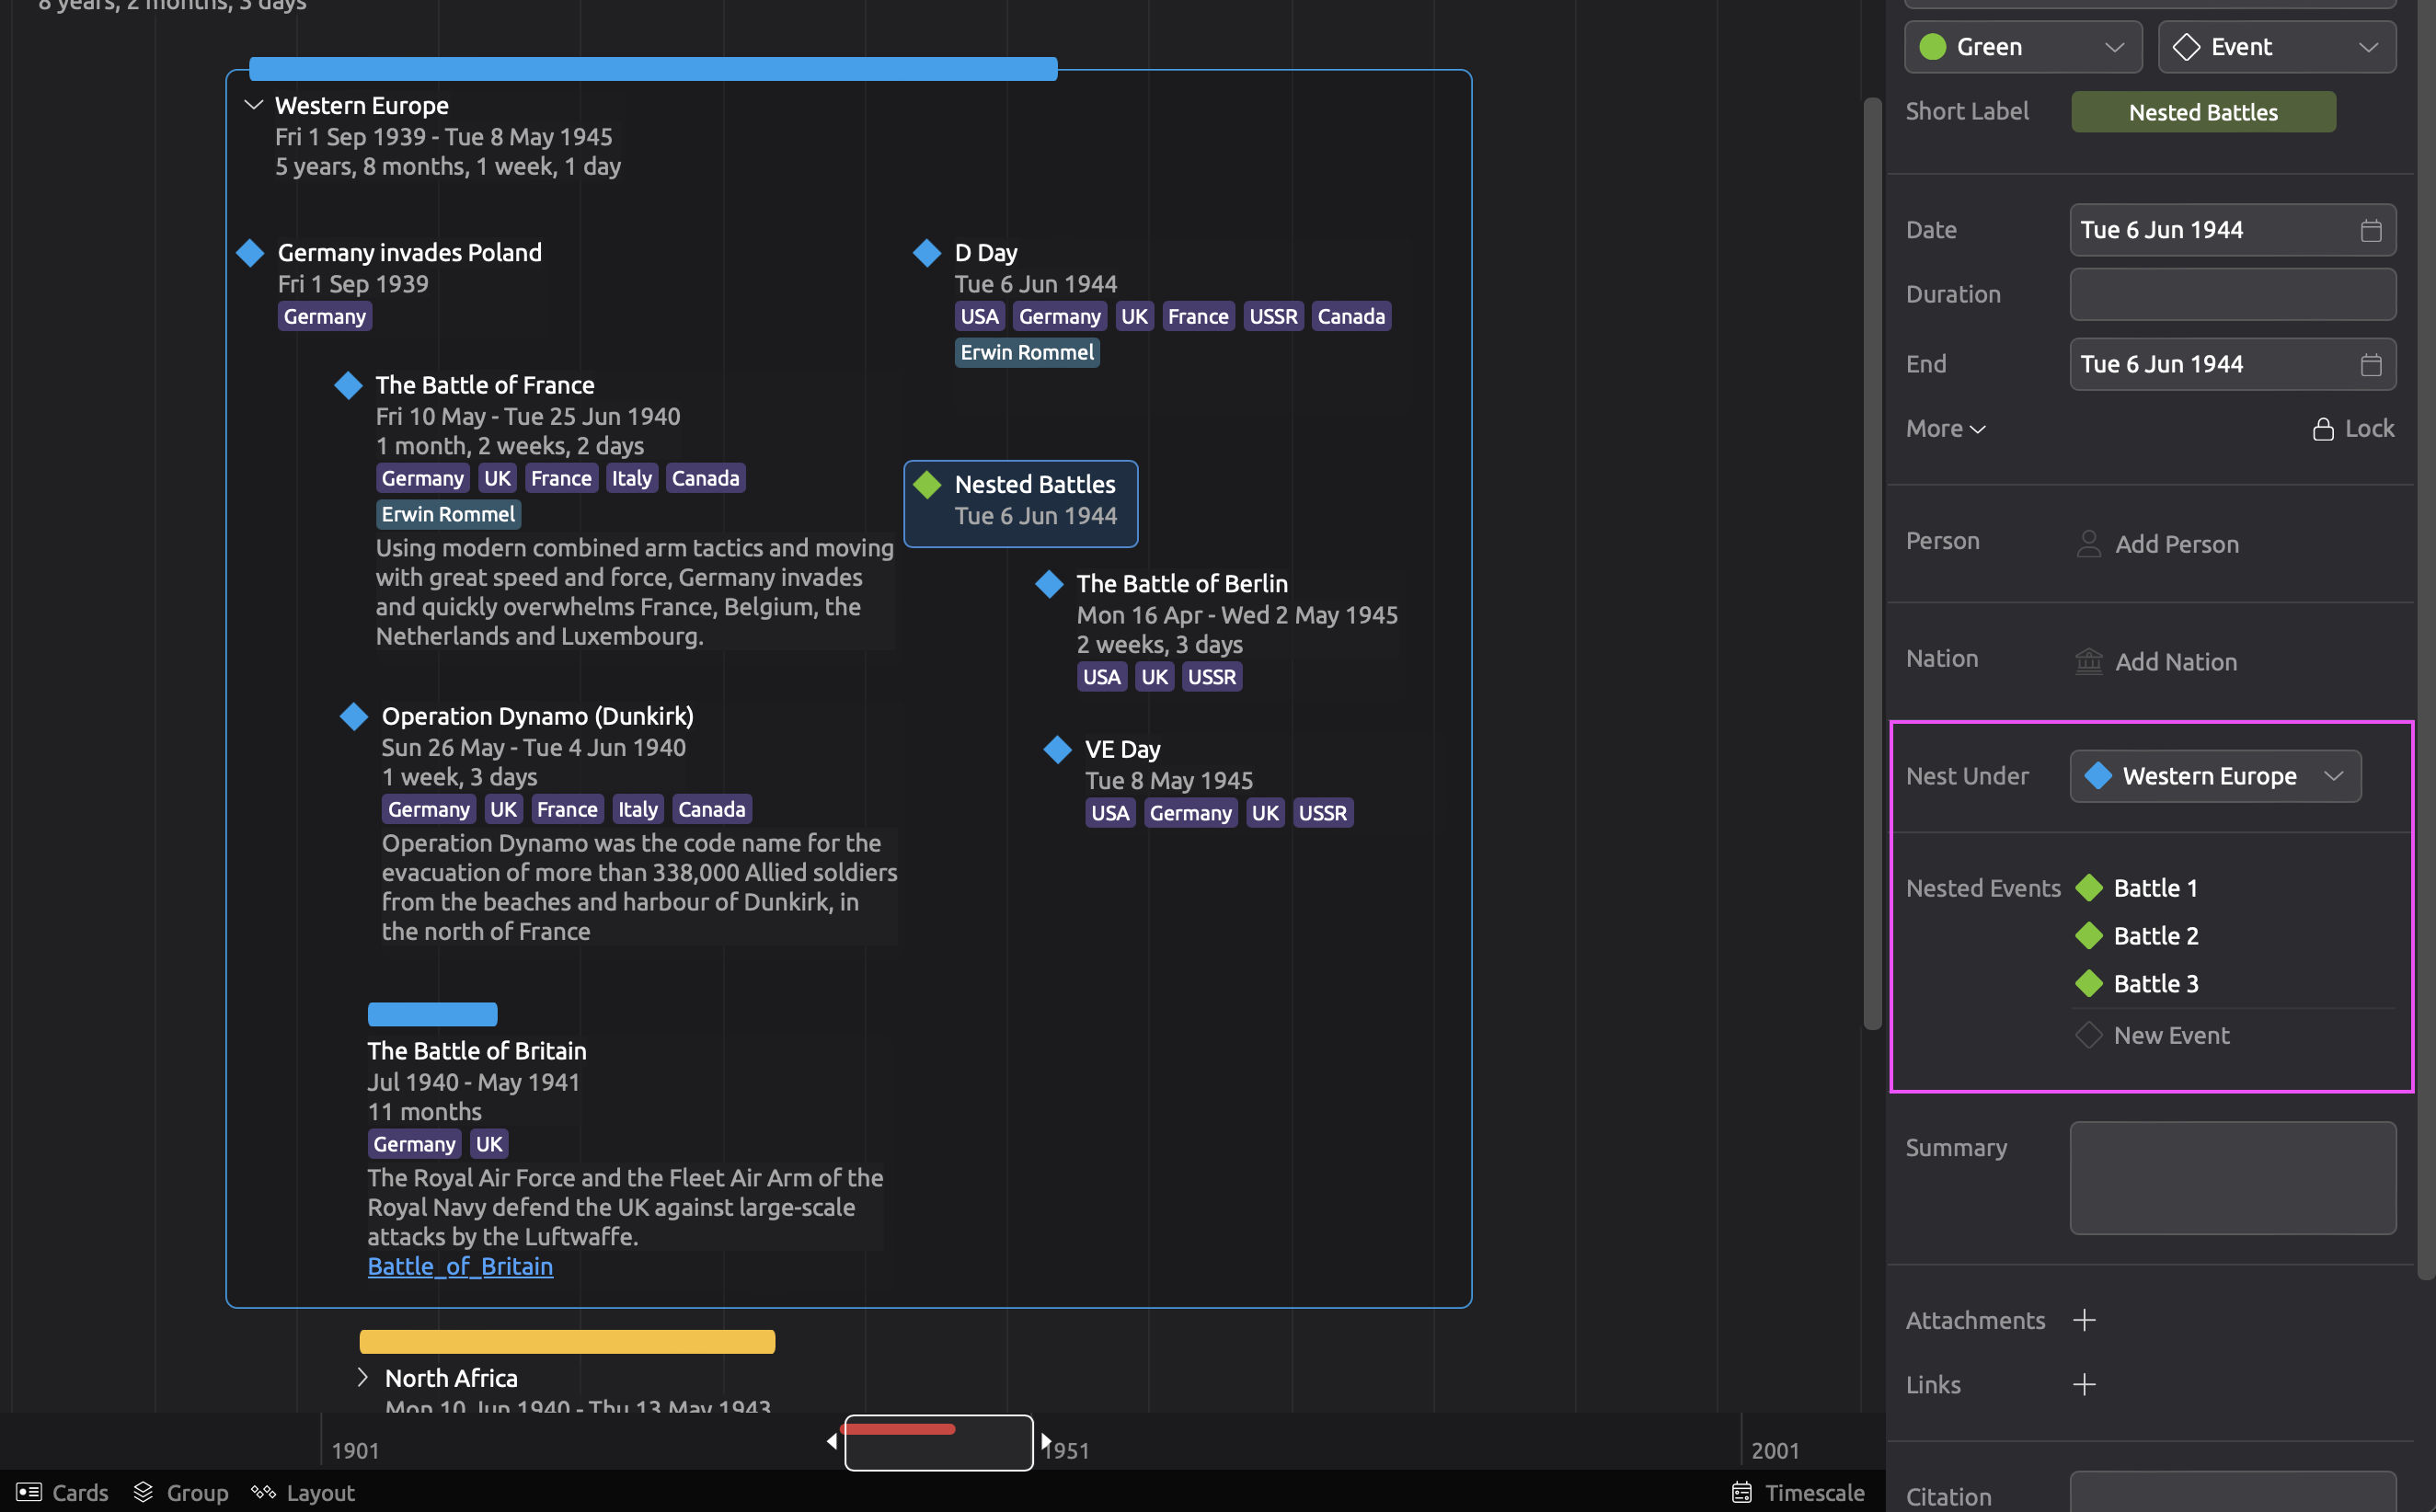Add an attachment with the plus icon
Viewport: 2436px width, 1512px height.
[2084, 1320]
